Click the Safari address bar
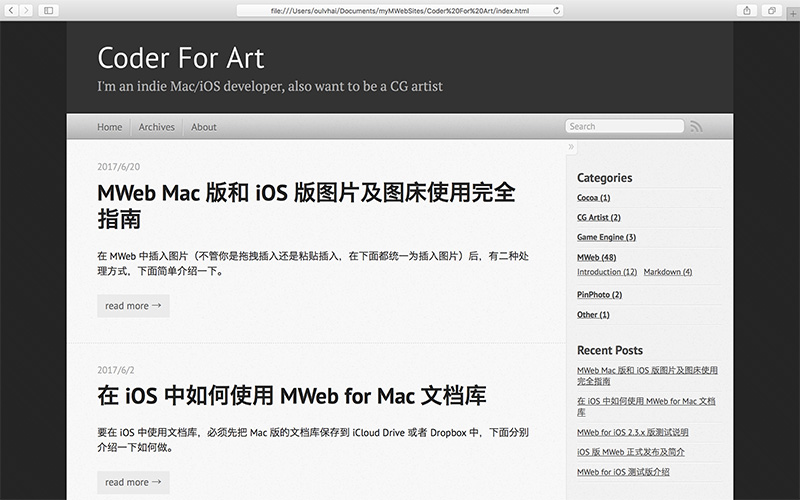The height and width of the screenshot is (500, 800). tap(400, 10)
